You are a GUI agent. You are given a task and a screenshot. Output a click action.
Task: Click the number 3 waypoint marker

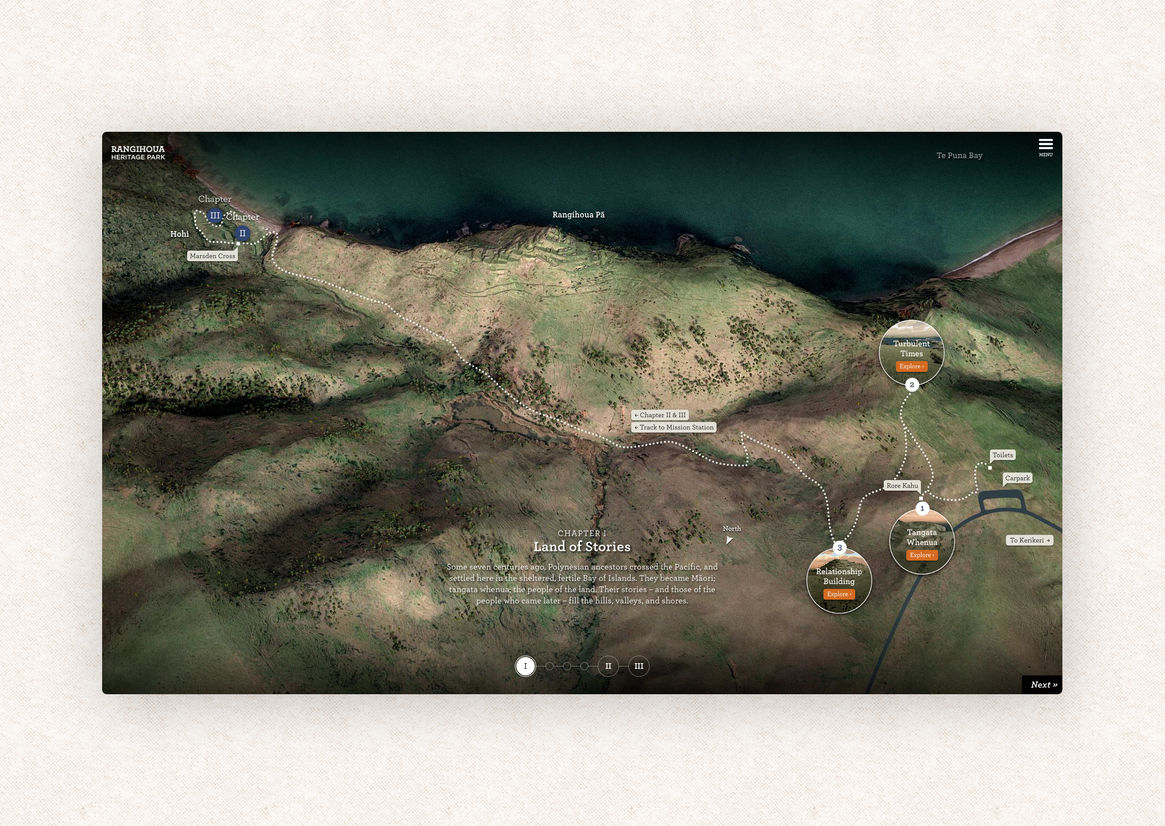click(x=839, y=548)
